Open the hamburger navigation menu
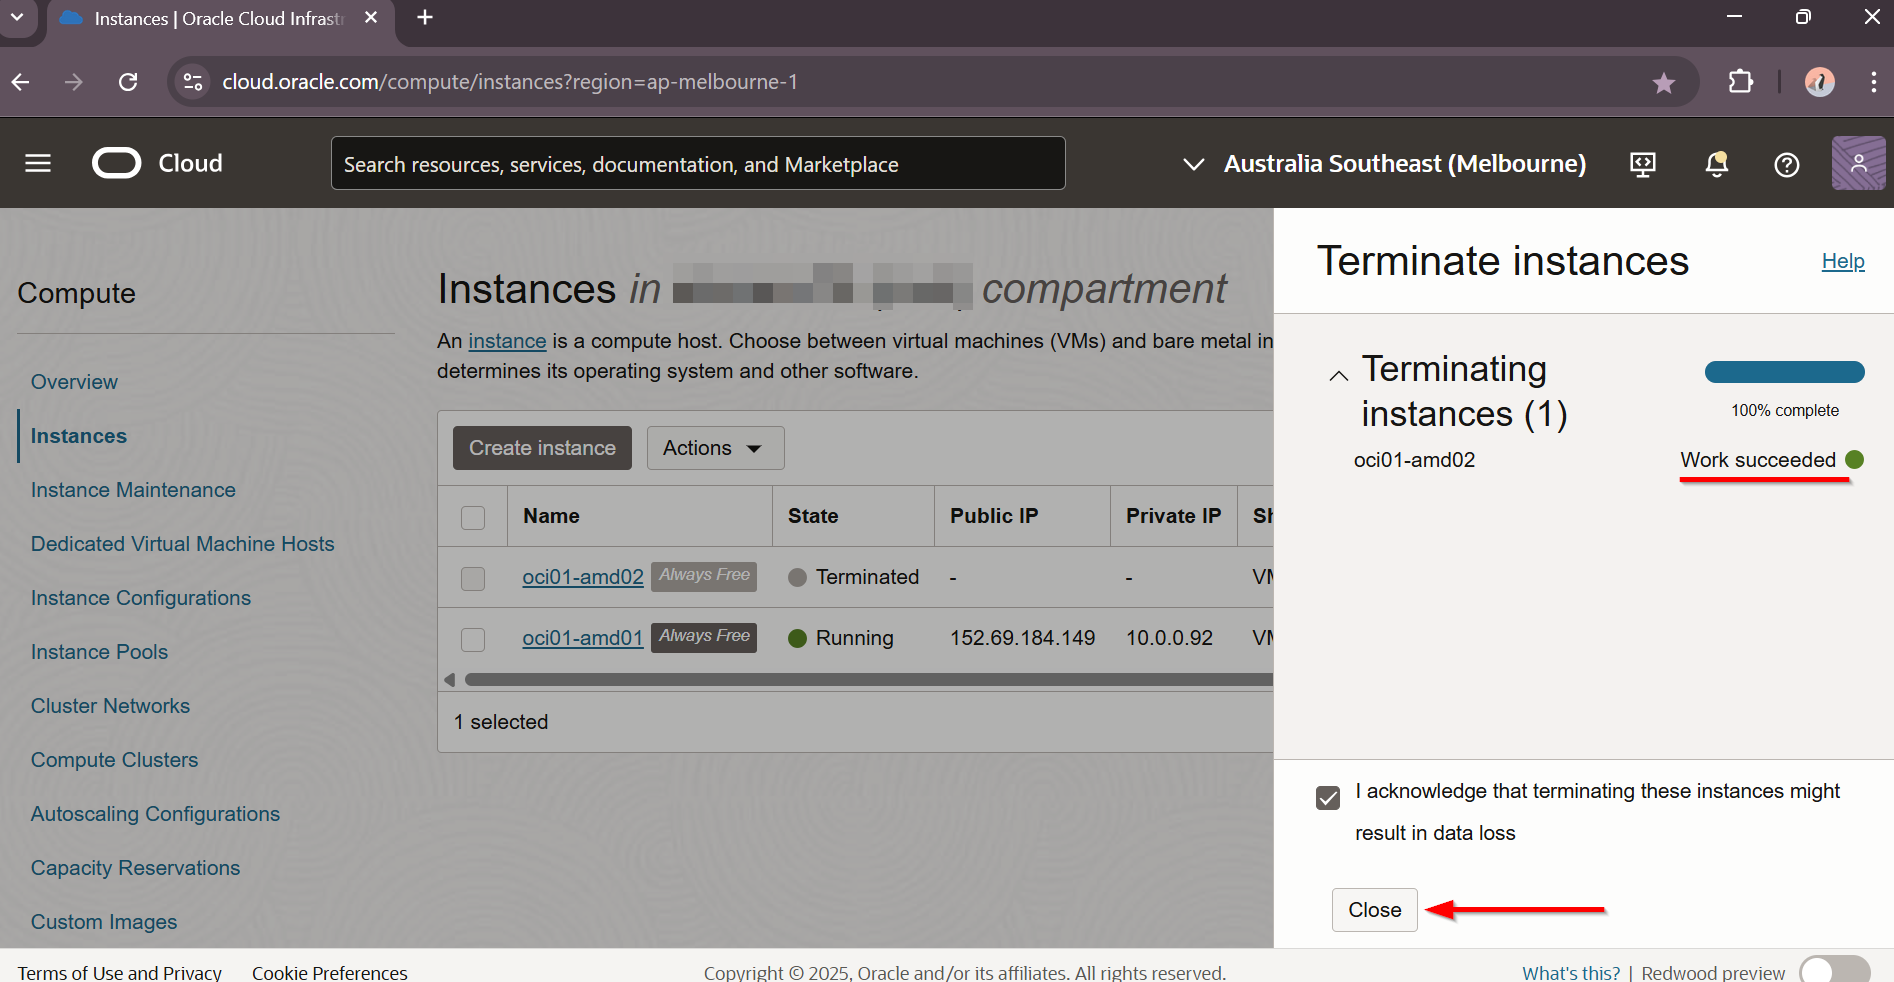This screenshot has width=1894, height=982. (38, 163)
